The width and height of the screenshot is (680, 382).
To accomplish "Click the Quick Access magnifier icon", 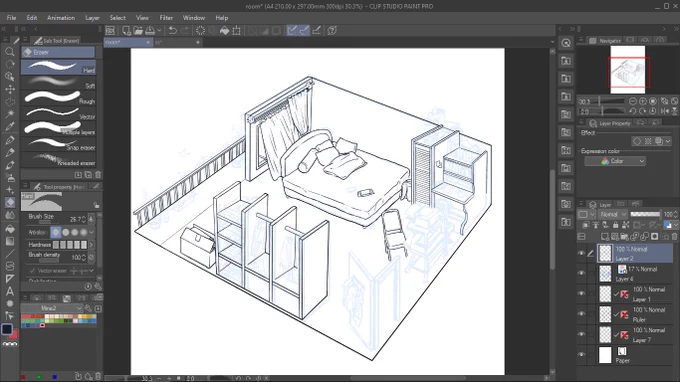I will point(566,42).
